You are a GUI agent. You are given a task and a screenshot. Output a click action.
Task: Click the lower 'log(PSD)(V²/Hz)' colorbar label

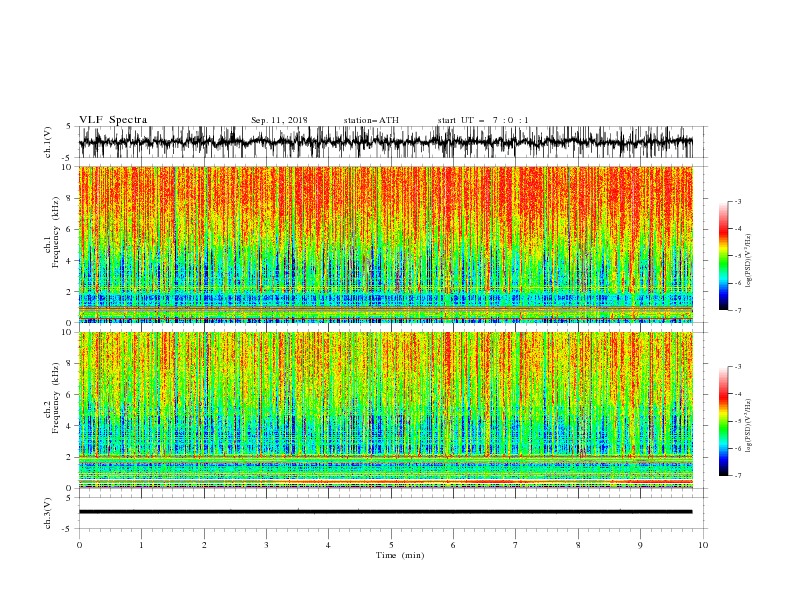click(x=748, y=427)
